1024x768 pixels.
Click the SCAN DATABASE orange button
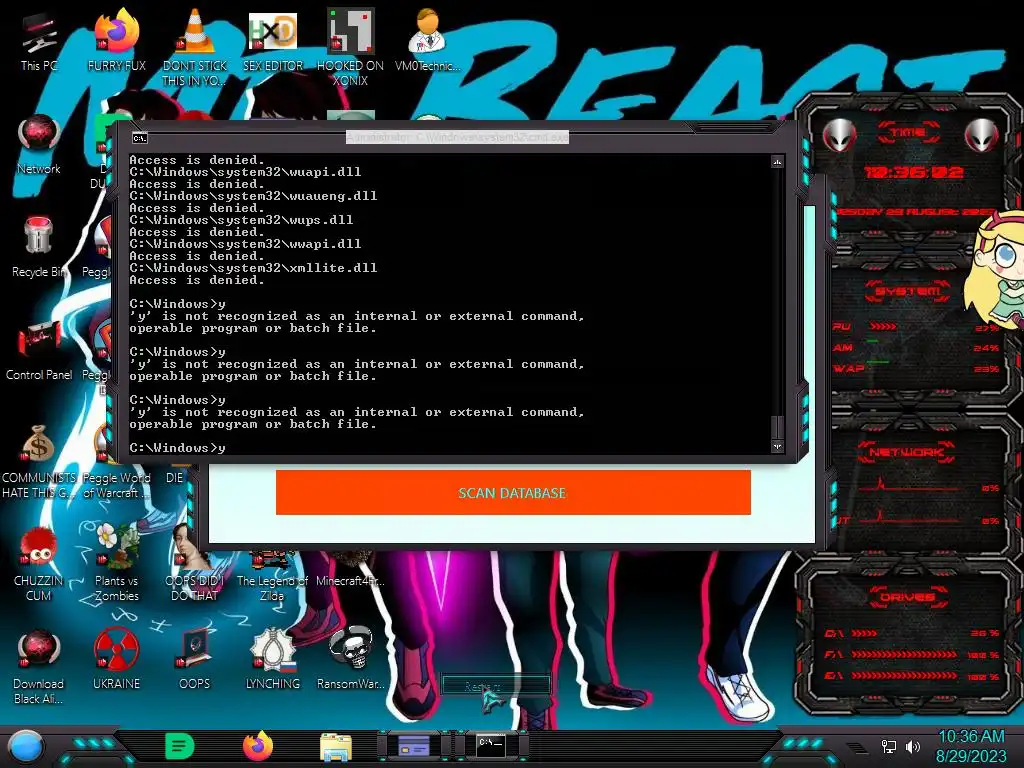click(513, 492)
